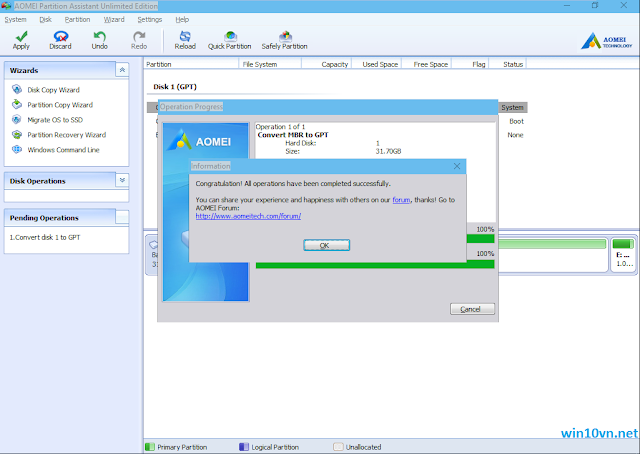This screenshot has height=454, width=640.
Task: Click the AOMEI Technology logo
Action: [607, 41]
